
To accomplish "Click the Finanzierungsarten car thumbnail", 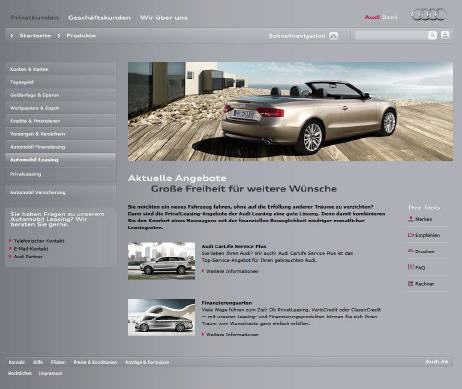I will [x=161, y=317].
